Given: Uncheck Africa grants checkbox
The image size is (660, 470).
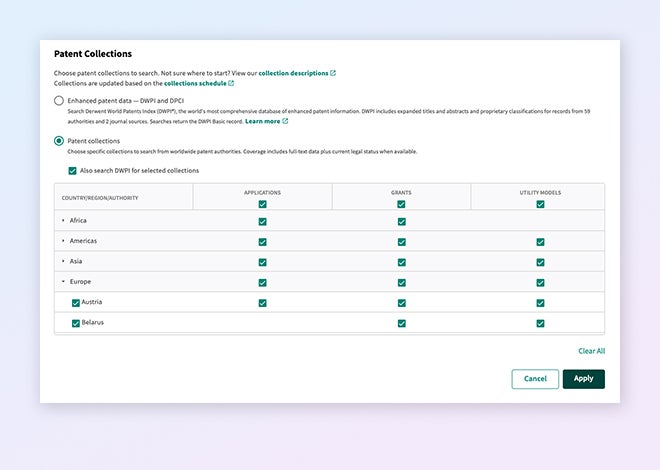Looking at the screenshot, I should click(401, 220).
